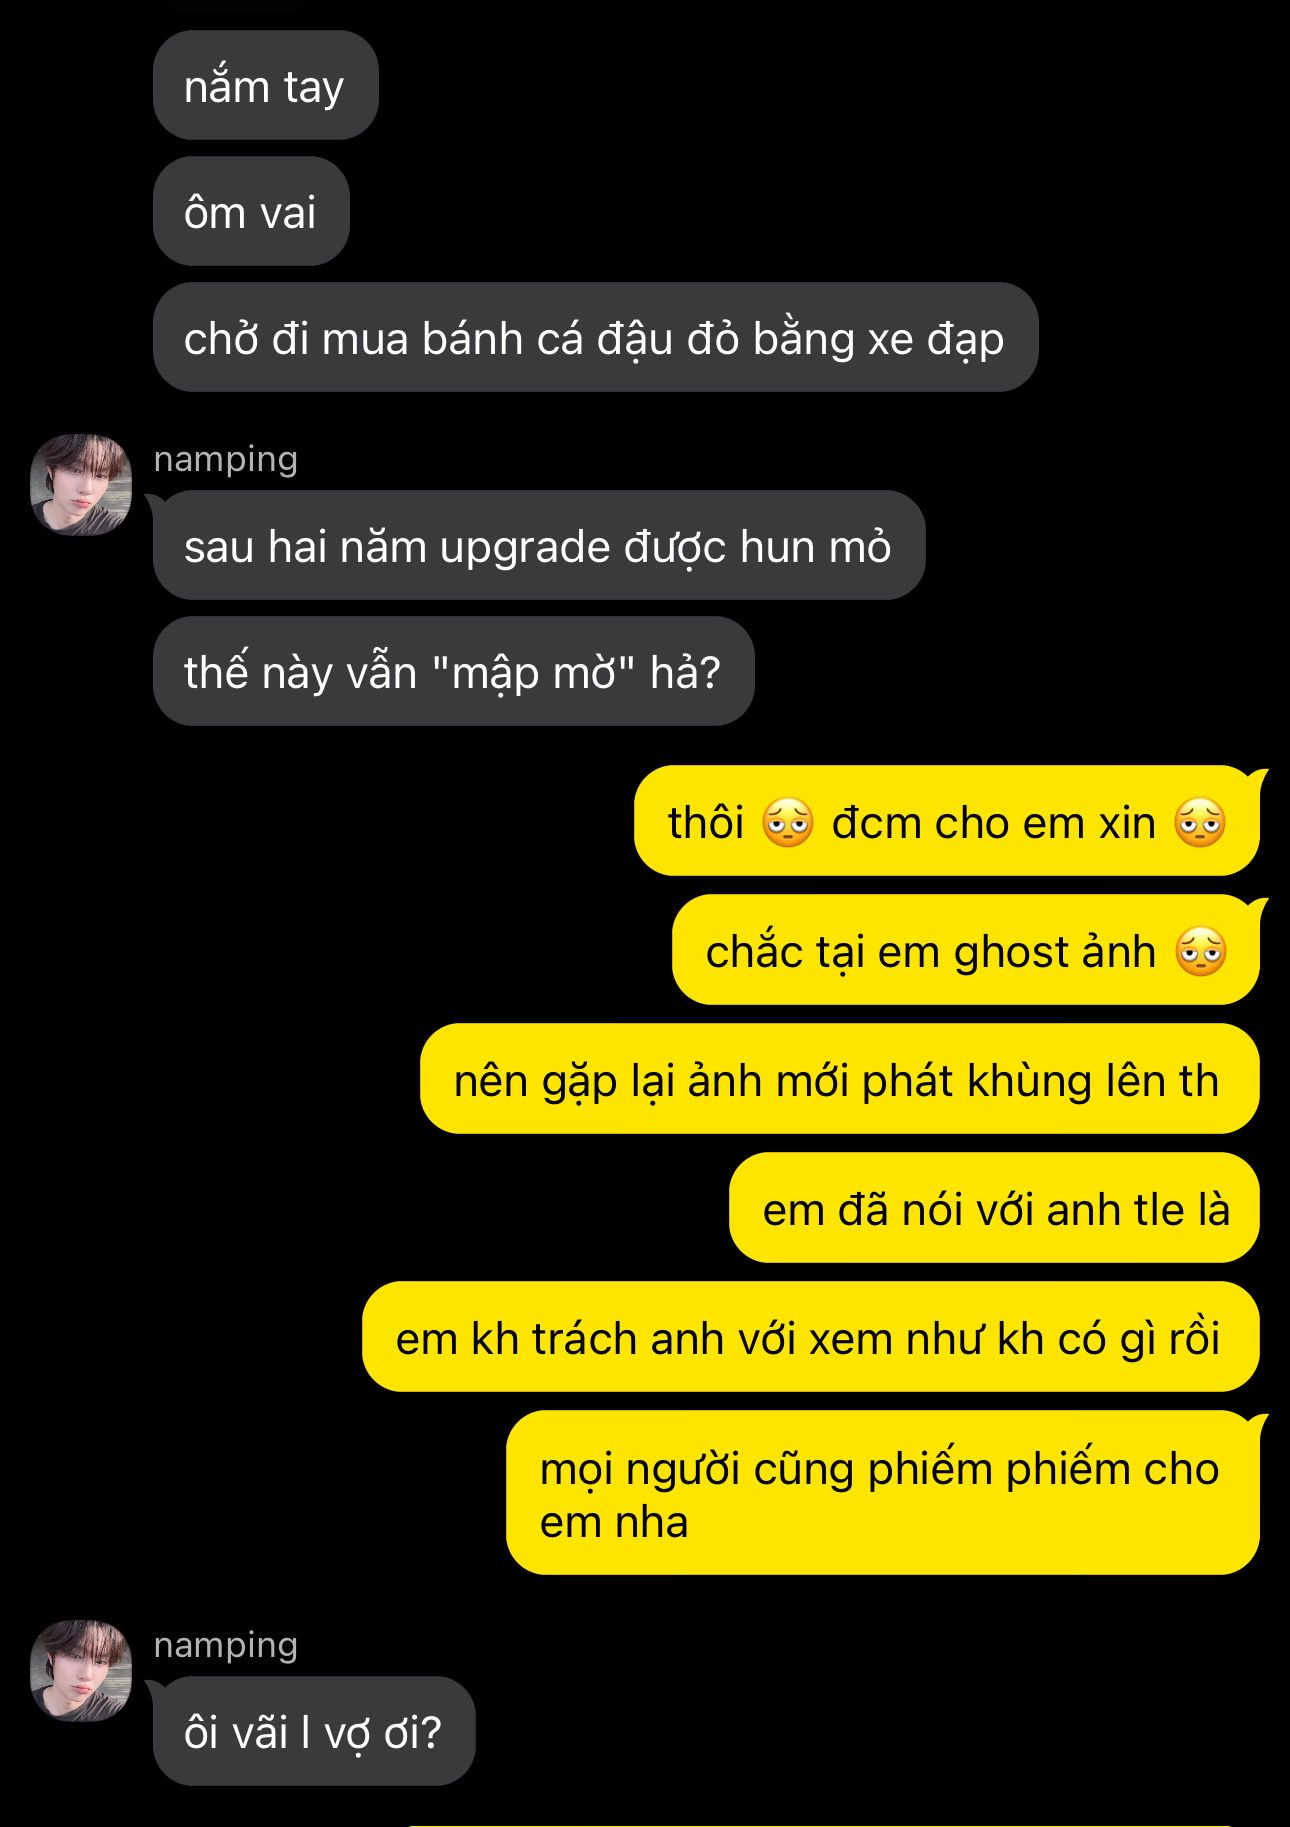Tap the 'mọi người cũng phiếm phiếm' message
This screenshot has width=1290, height=1827.
[882, 1493]
